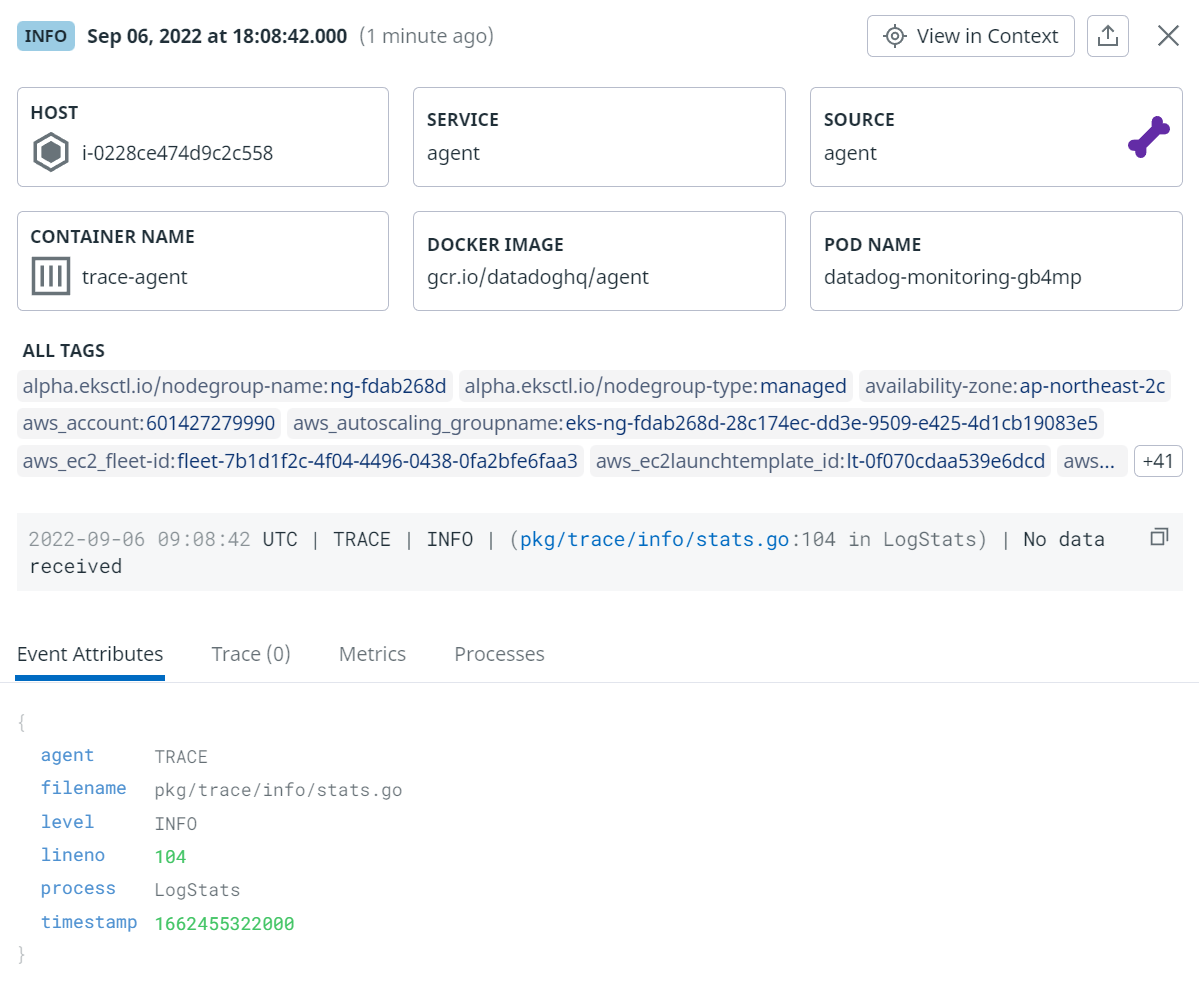The width and height of the screenshot is (1199, 991).
Task: Click the ALL TAGS section heading
Action: pos(63,351)
